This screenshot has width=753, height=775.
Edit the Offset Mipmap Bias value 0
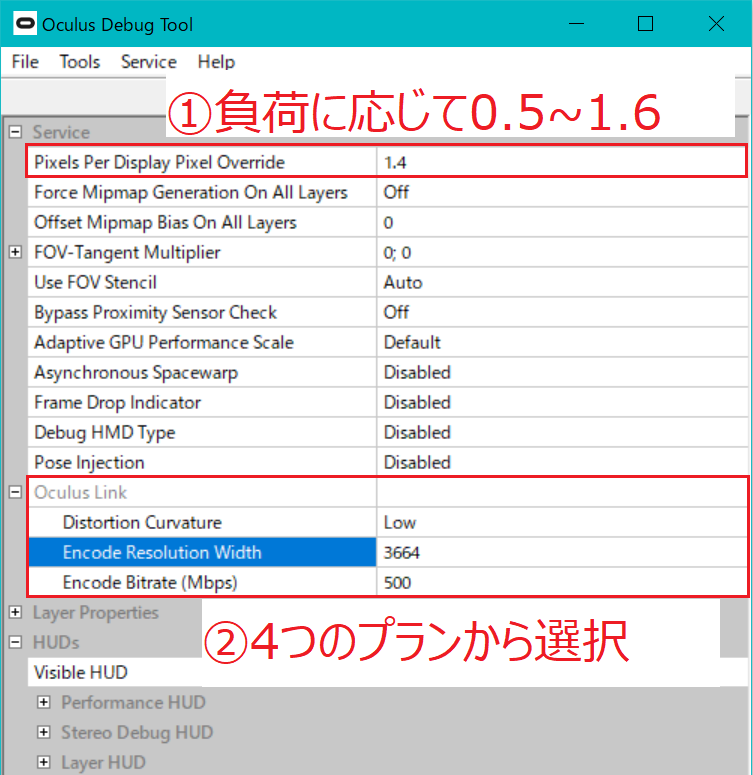pos(562,222)
